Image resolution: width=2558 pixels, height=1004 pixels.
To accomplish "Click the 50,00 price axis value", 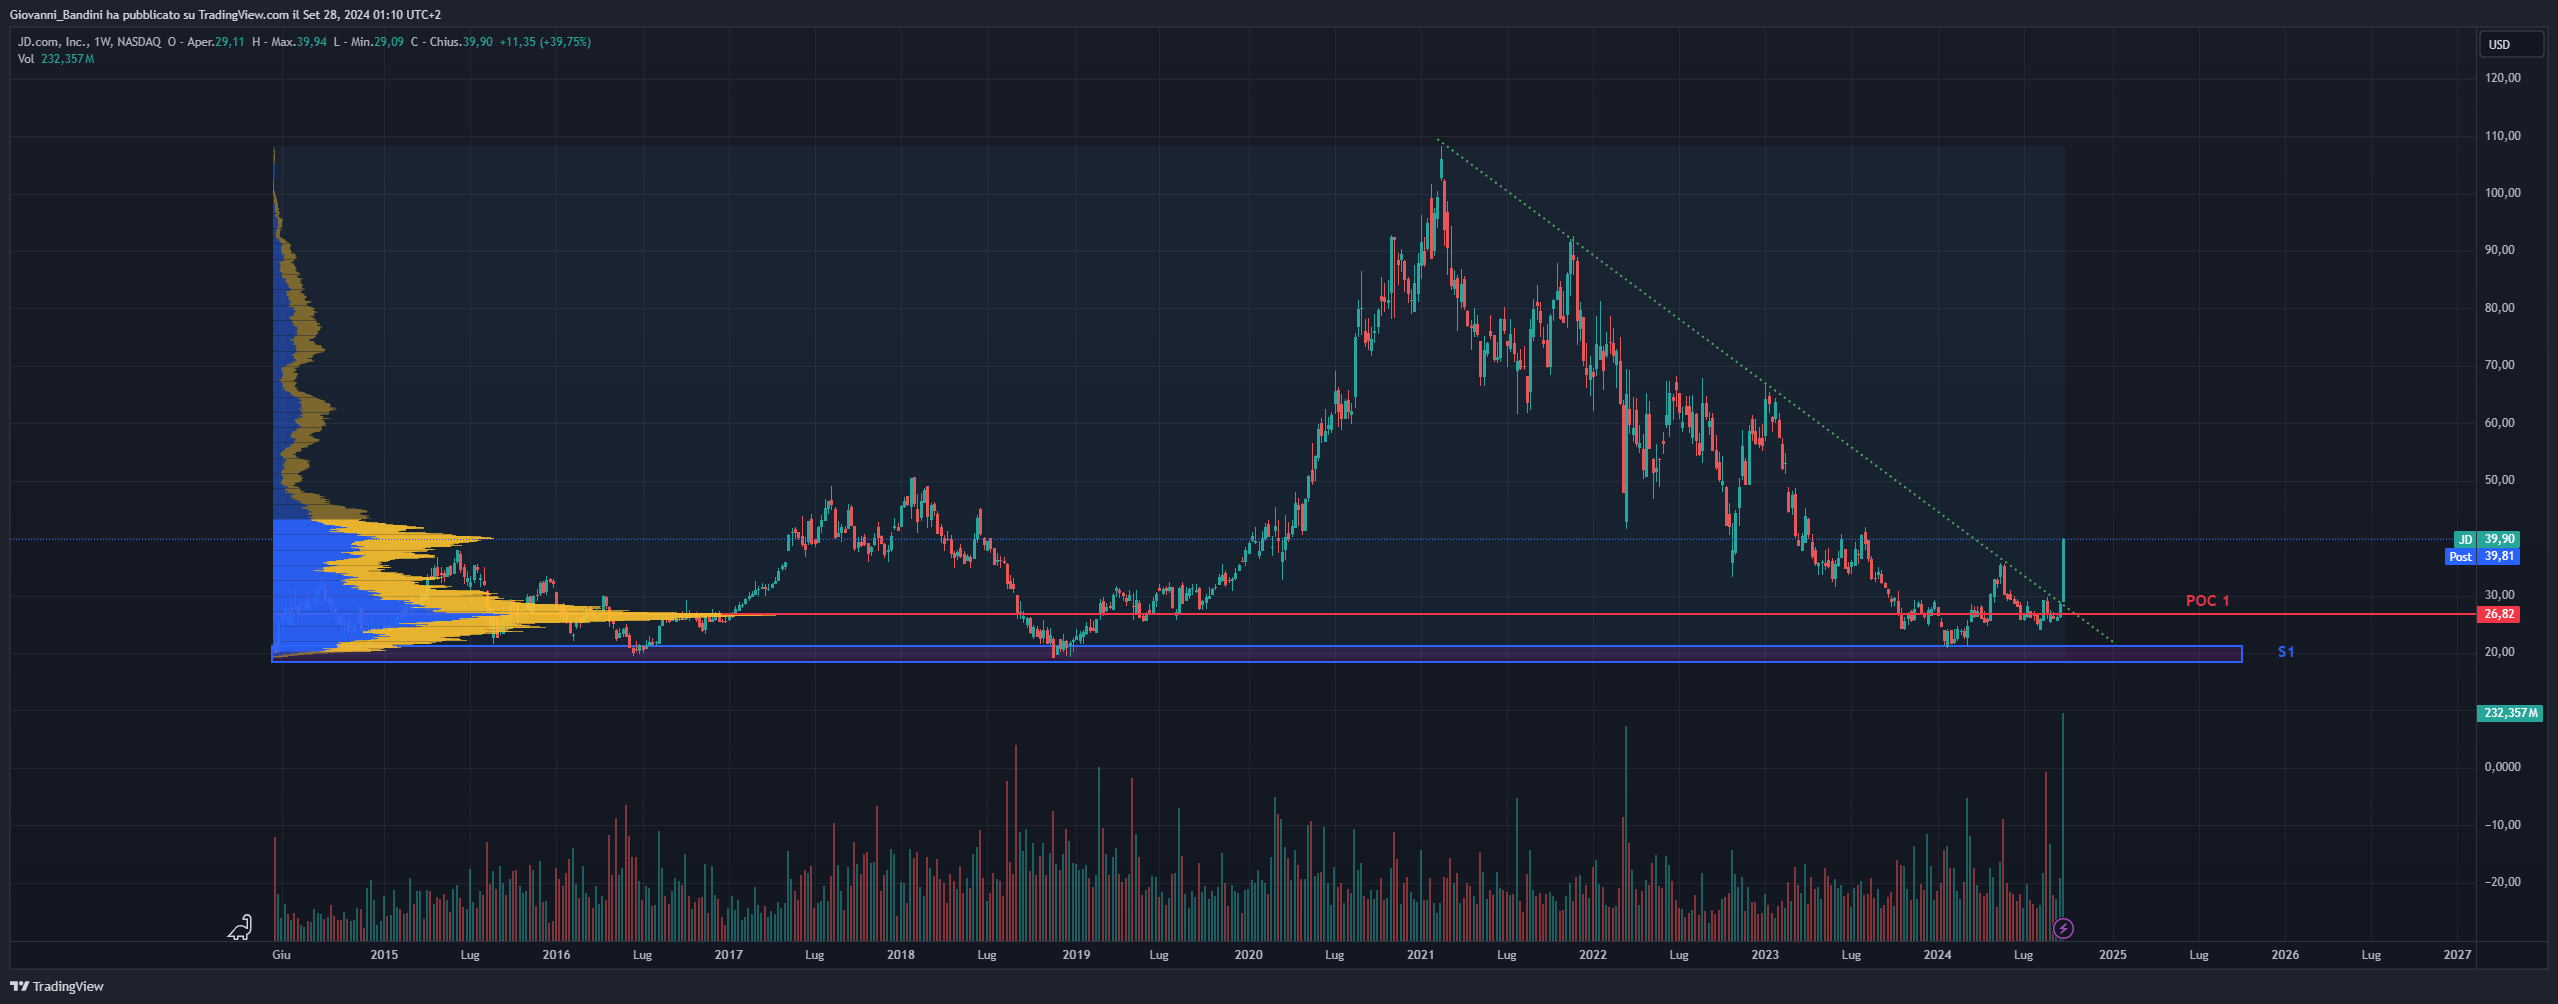I will (2500, 479).
